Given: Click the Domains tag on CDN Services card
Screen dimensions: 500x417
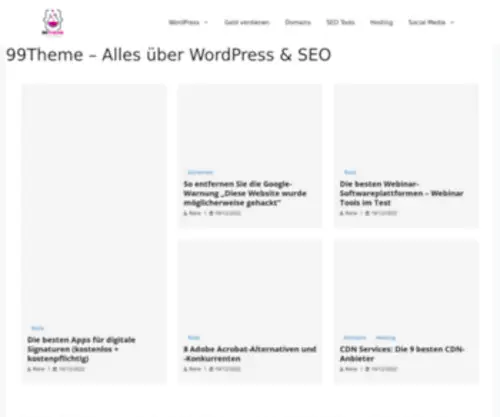Looking at the screenshot, I should coord(355,338).
